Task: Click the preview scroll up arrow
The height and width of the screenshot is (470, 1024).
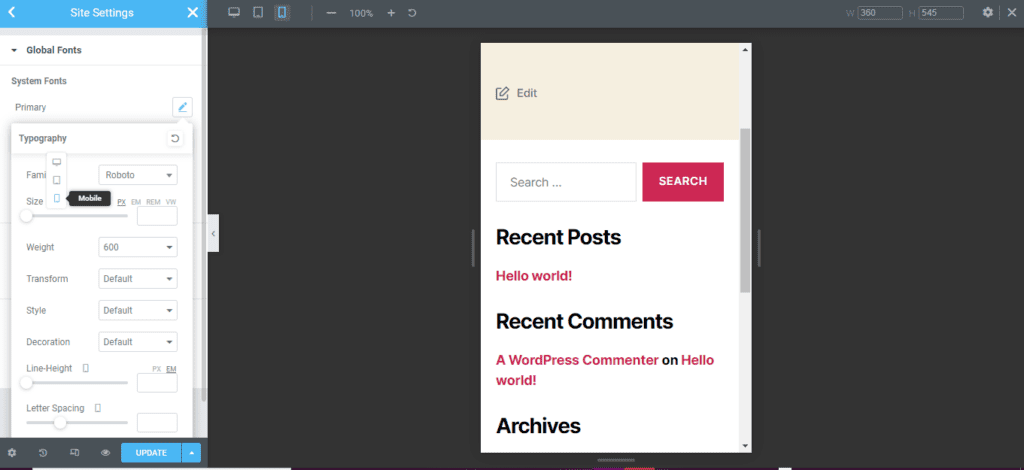Action: (x=745, y=50)
